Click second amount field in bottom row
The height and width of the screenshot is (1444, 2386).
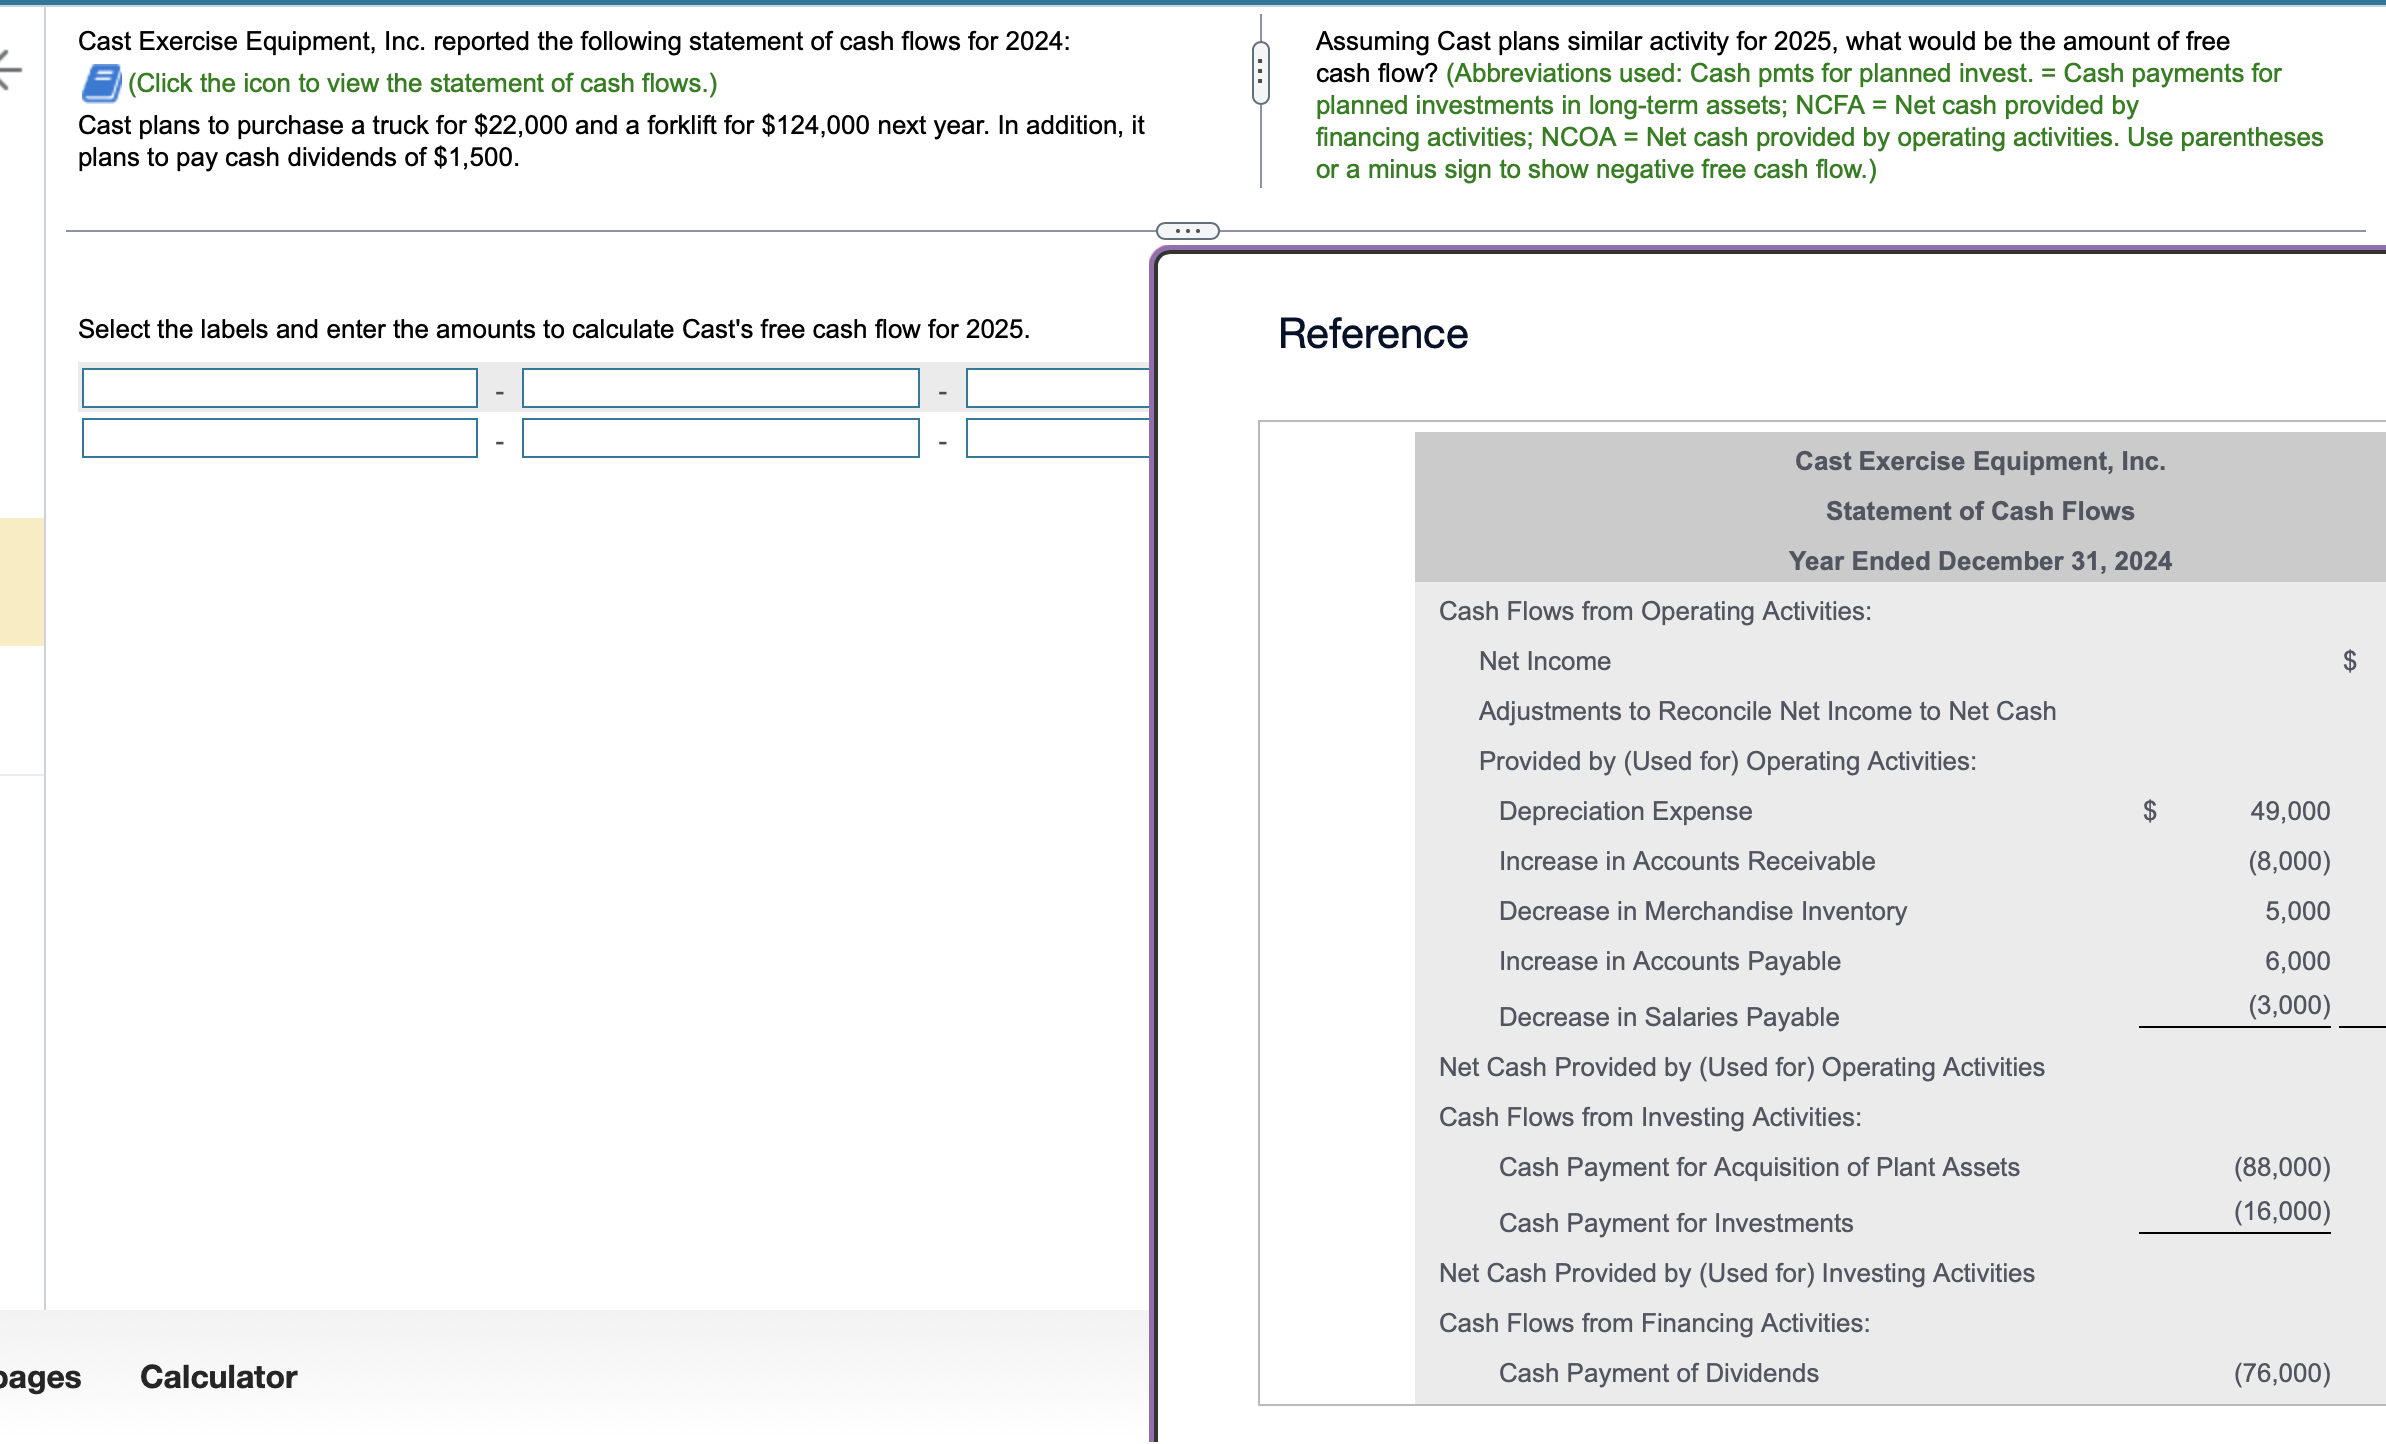click(x=720, y=438)
